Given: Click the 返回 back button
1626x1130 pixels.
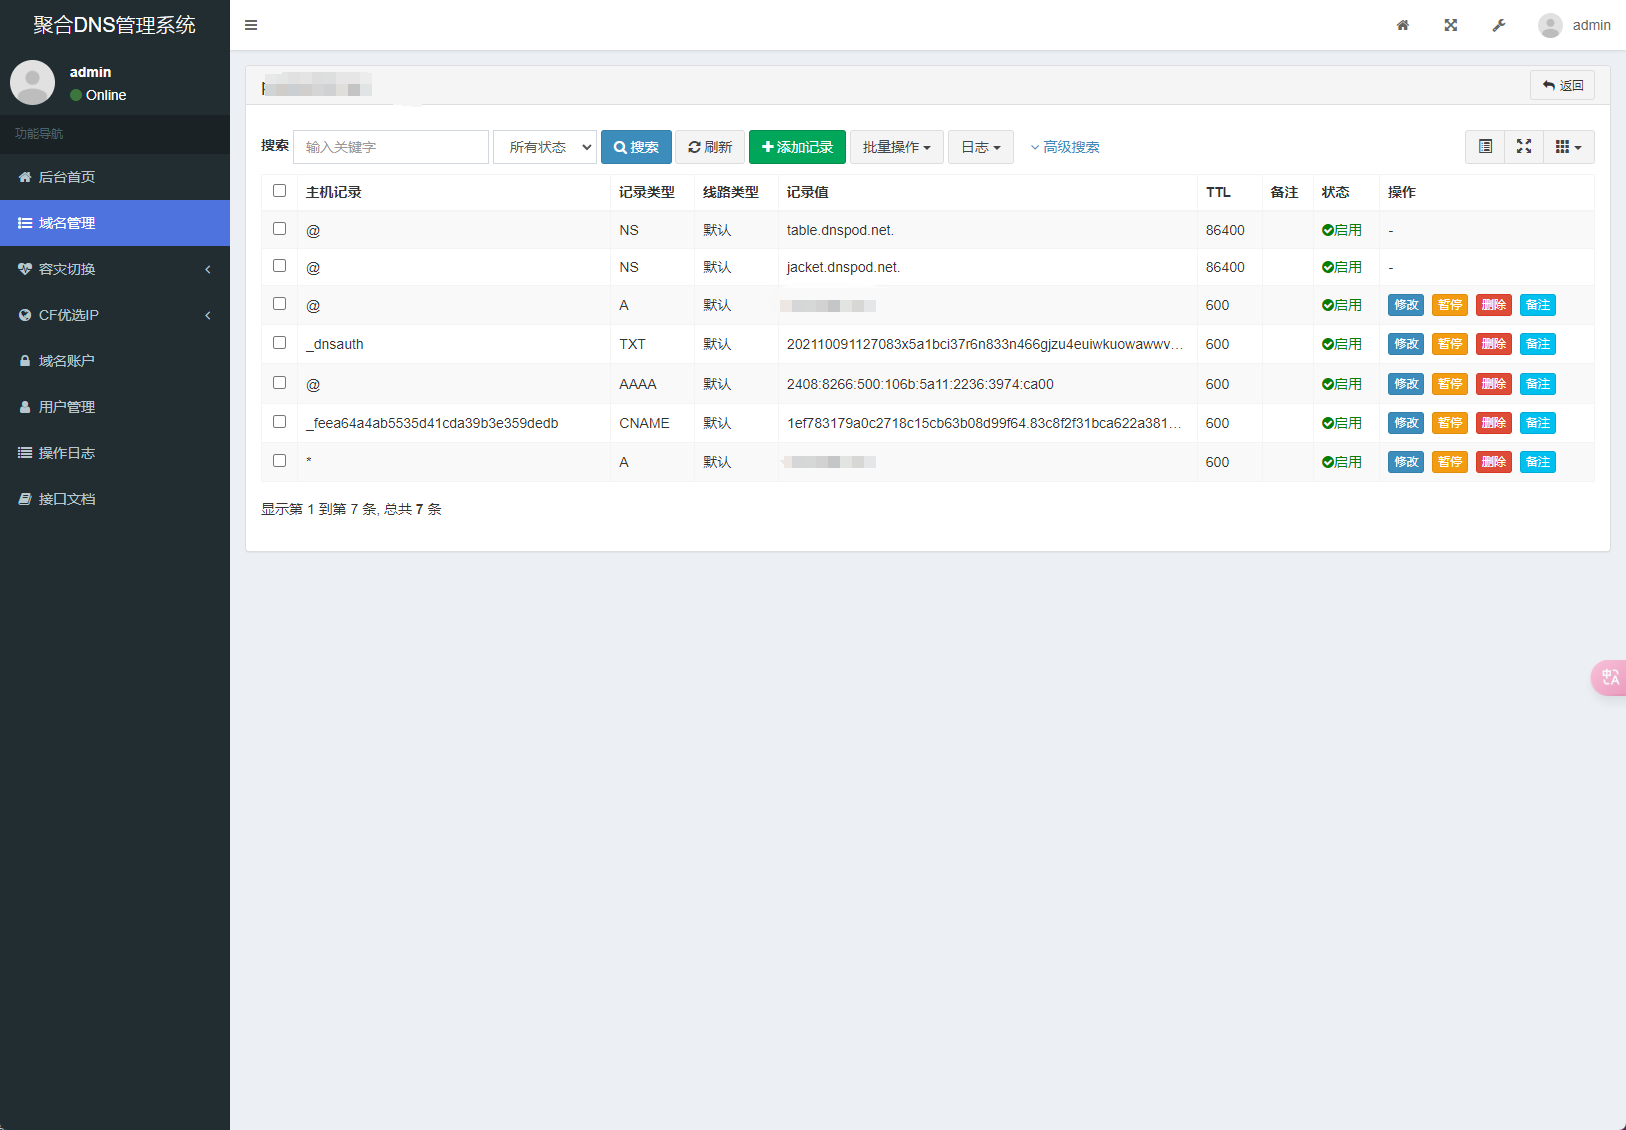Looking at the screenshot, I should coord(1562,85).
